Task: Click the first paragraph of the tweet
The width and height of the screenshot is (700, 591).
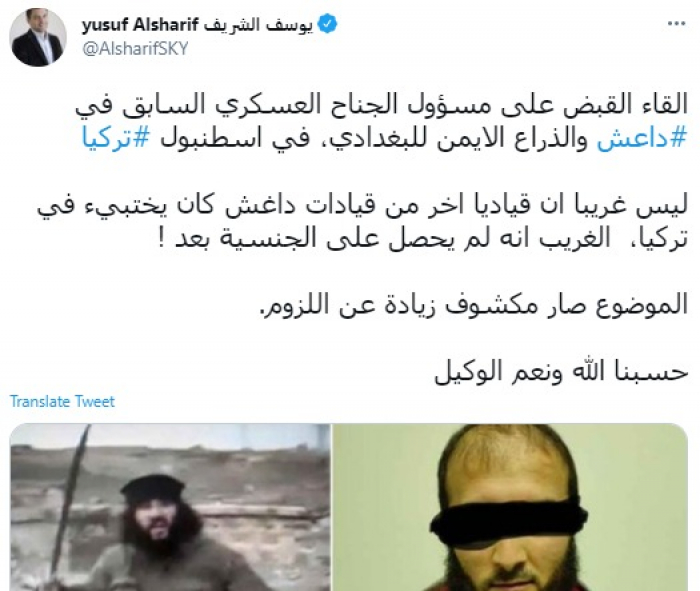Action: point(382,121)
